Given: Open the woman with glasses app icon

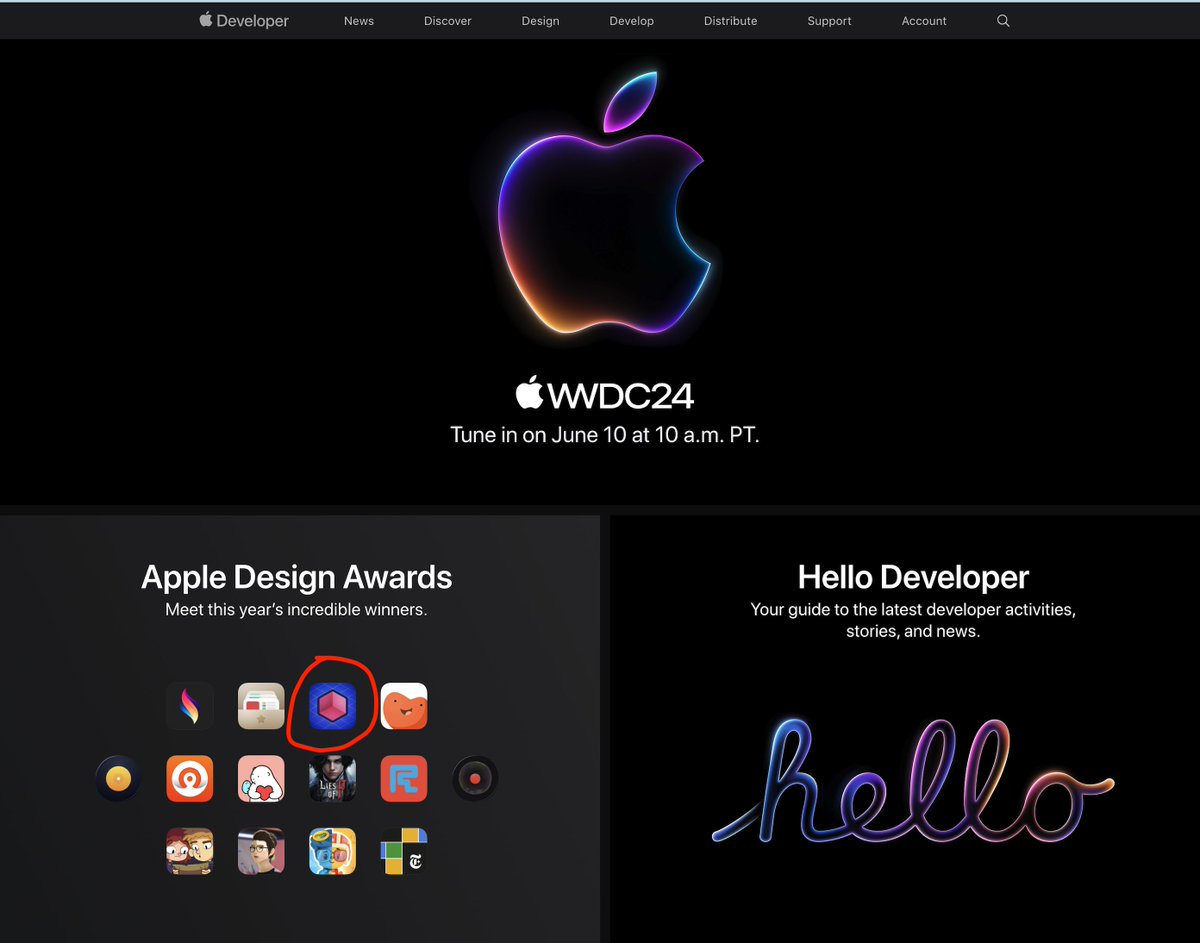Looking at the screenshot, I should (261, 851).
